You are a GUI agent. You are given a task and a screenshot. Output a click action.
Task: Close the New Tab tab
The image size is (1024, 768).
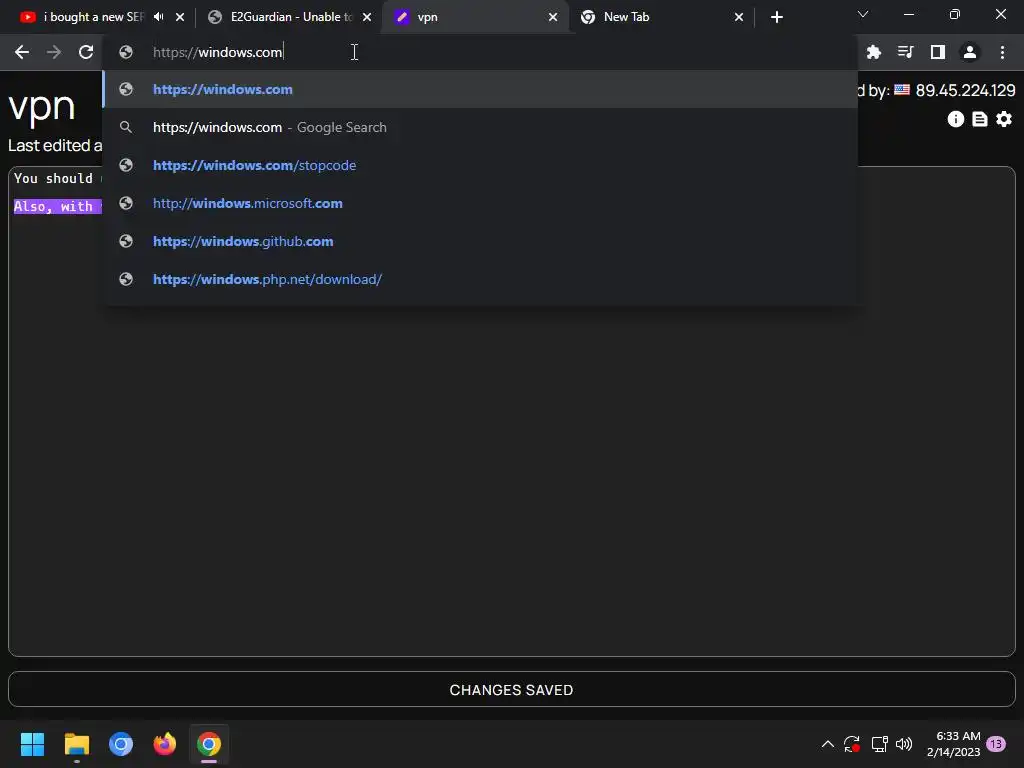(739, 17)
